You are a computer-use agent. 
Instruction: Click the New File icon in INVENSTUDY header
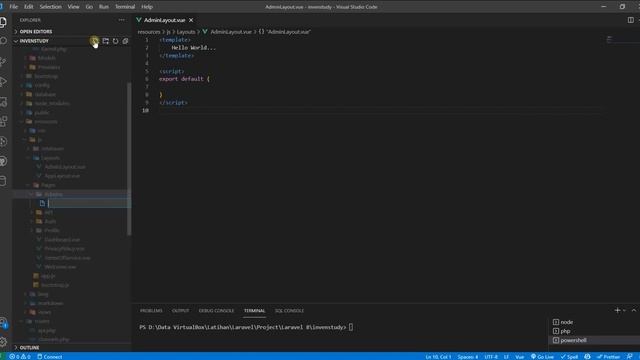(x=94, y=41)
